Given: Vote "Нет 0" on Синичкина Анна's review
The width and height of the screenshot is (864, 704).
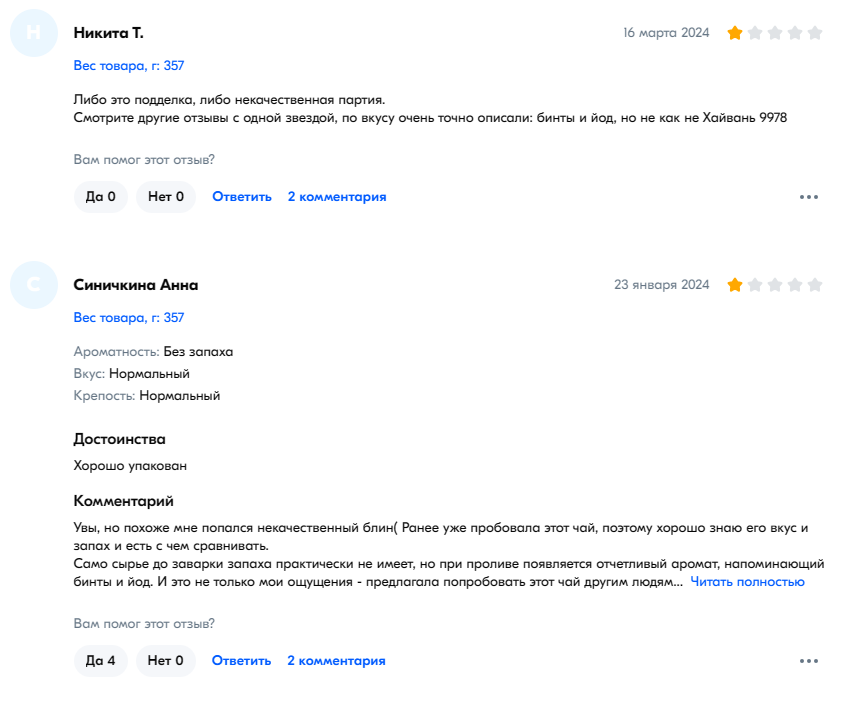Looking at the screenshot, I should [165, 660].
